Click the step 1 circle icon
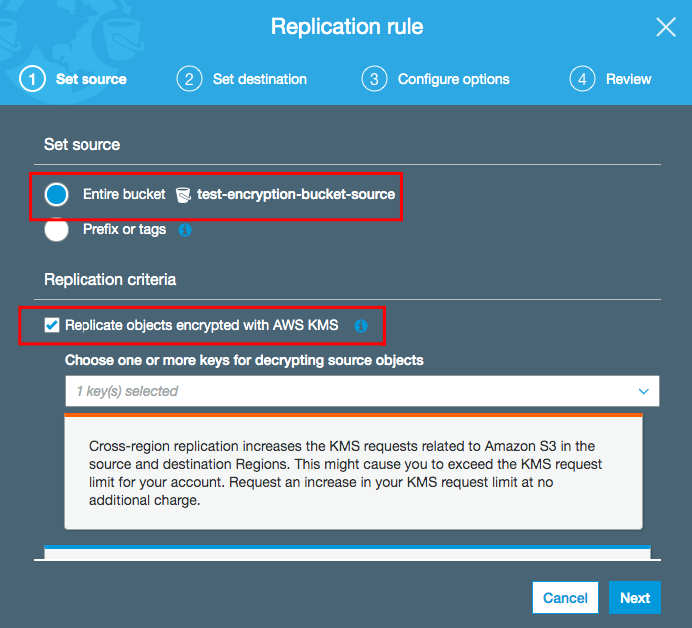 tap(32, 79)
